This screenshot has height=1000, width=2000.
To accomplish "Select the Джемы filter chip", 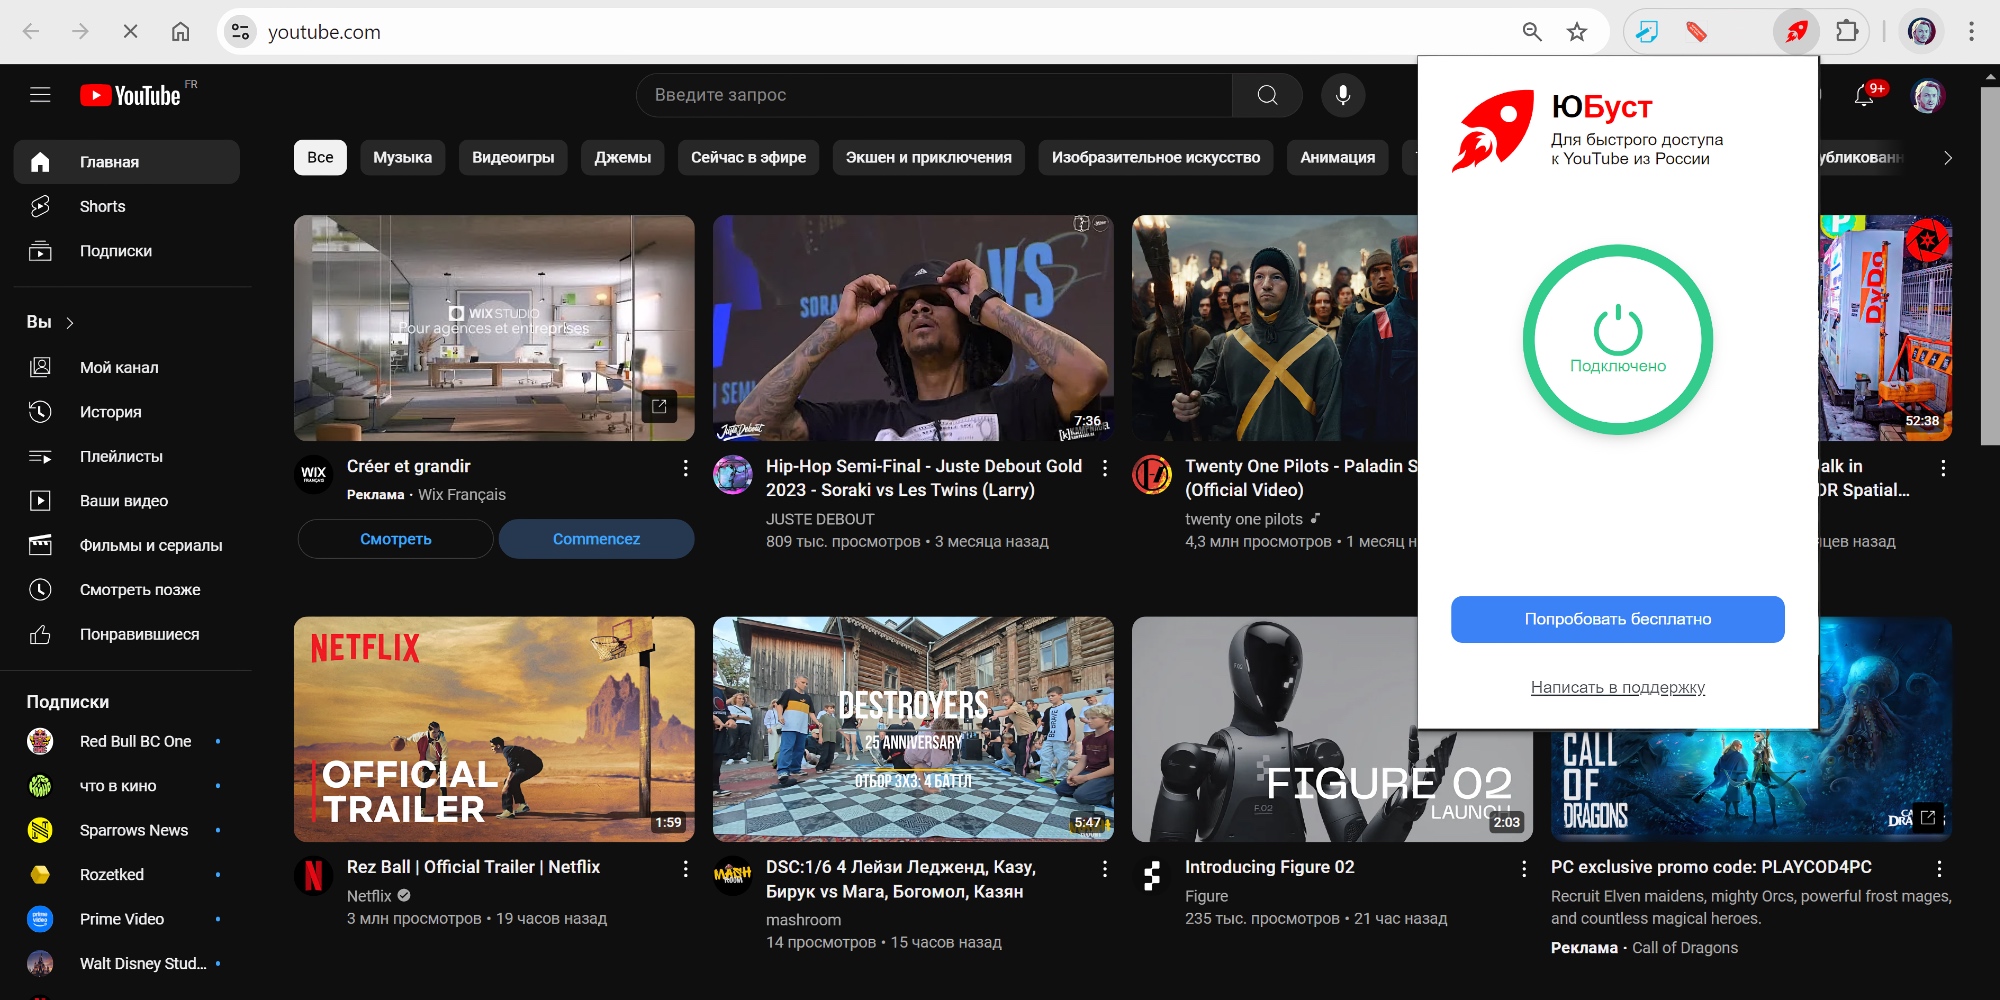I will coord(622,158).
